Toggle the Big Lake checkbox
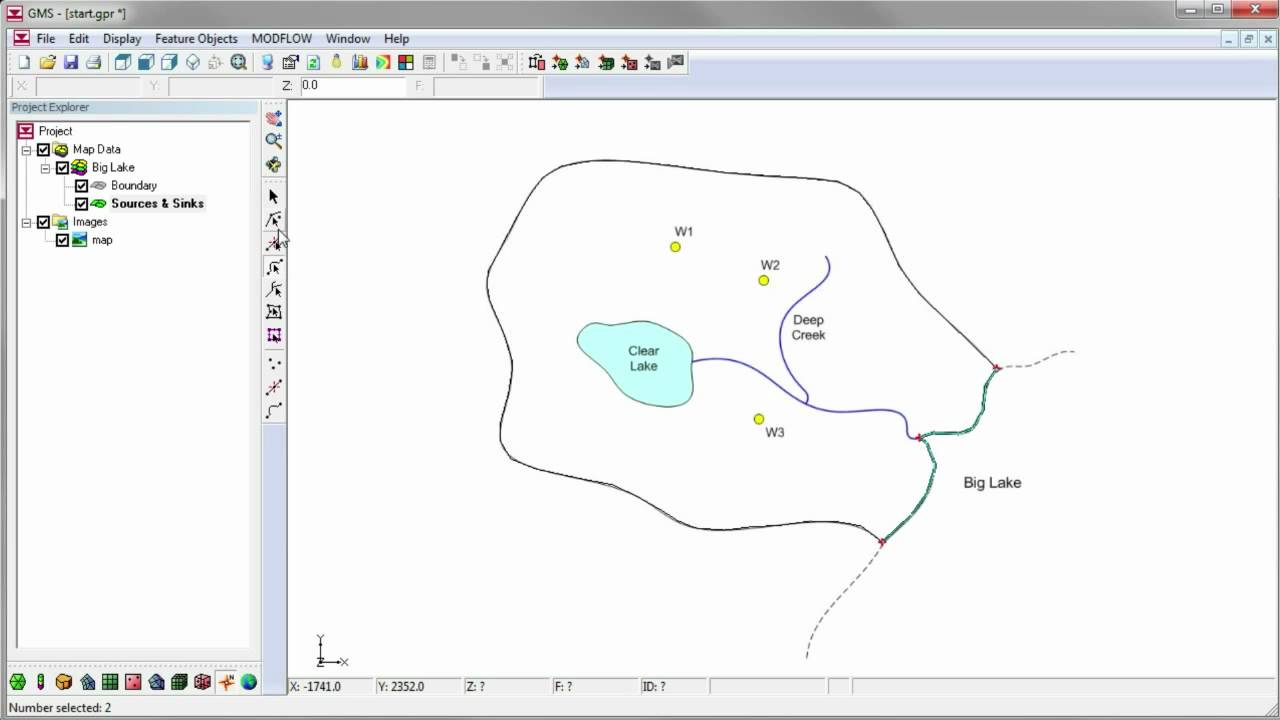 pyautogui.click(x=62, y=167)
